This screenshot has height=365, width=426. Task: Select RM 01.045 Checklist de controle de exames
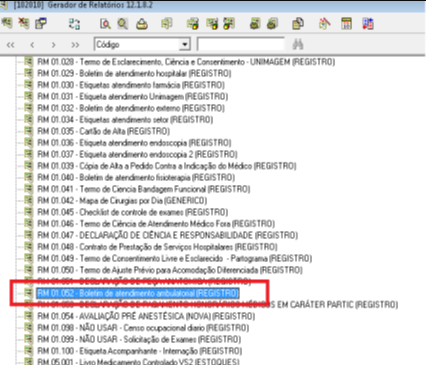coord(133,212)
